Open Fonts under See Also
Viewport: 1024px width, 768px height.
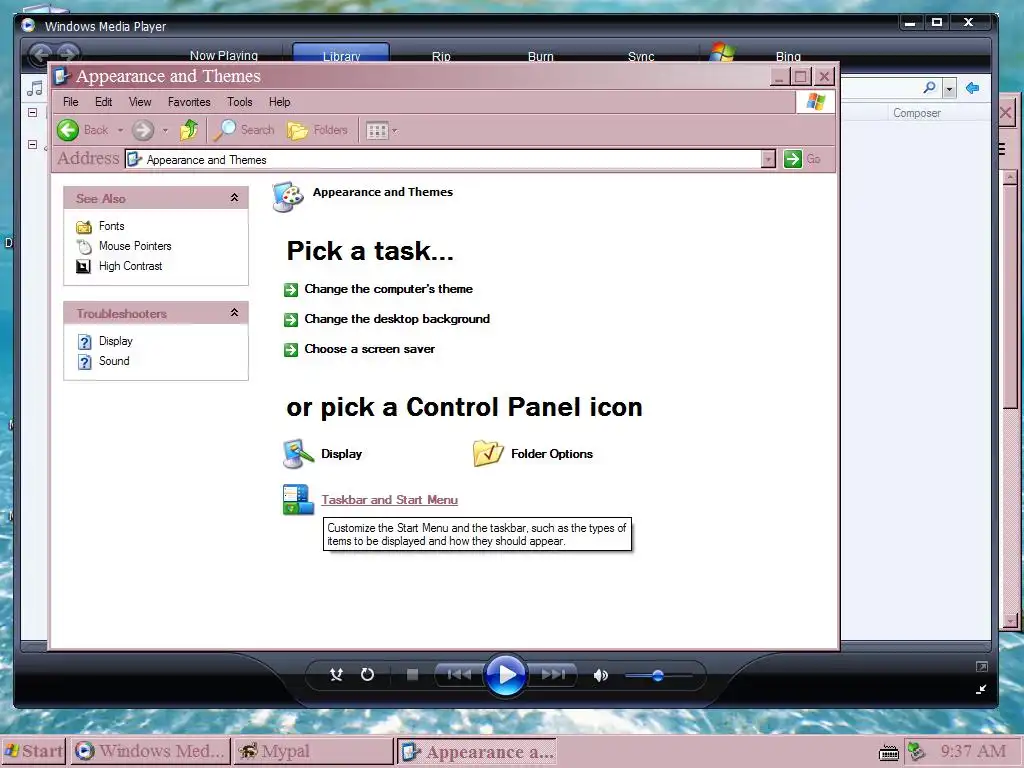tap(112, 226)
